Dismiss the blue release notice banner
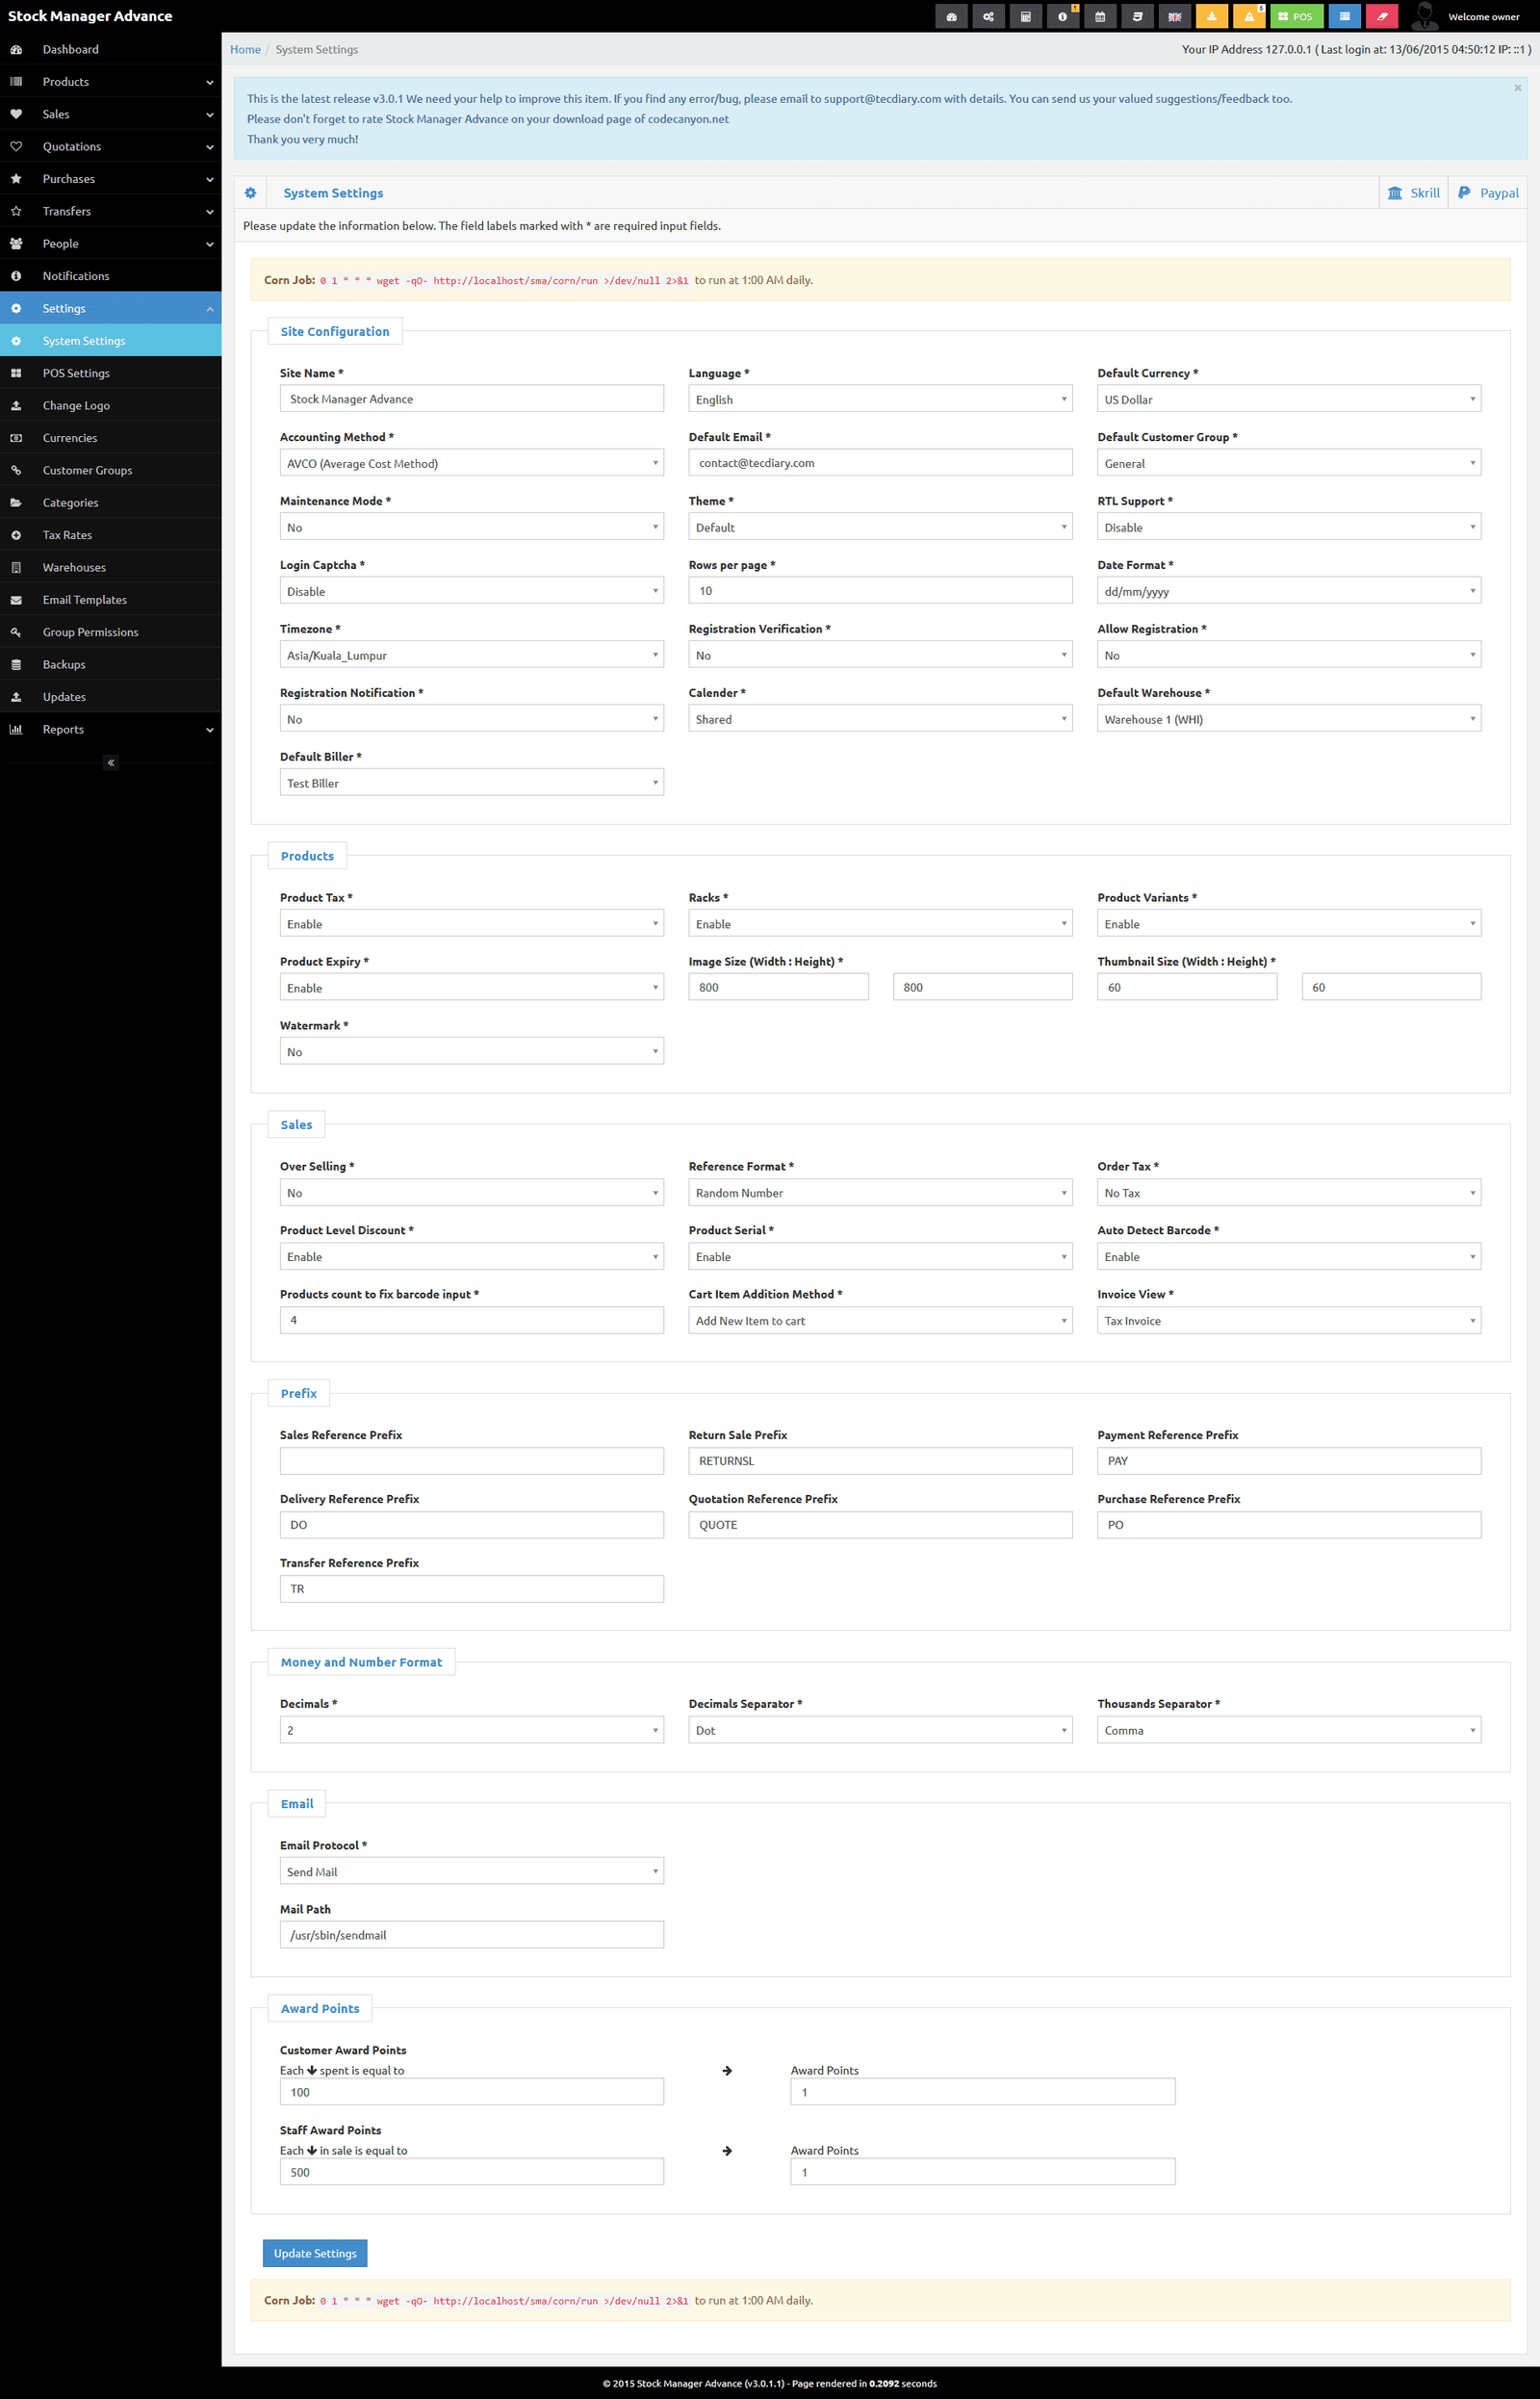This screenshot has height=2399, width=1540. coord(1517,88)
